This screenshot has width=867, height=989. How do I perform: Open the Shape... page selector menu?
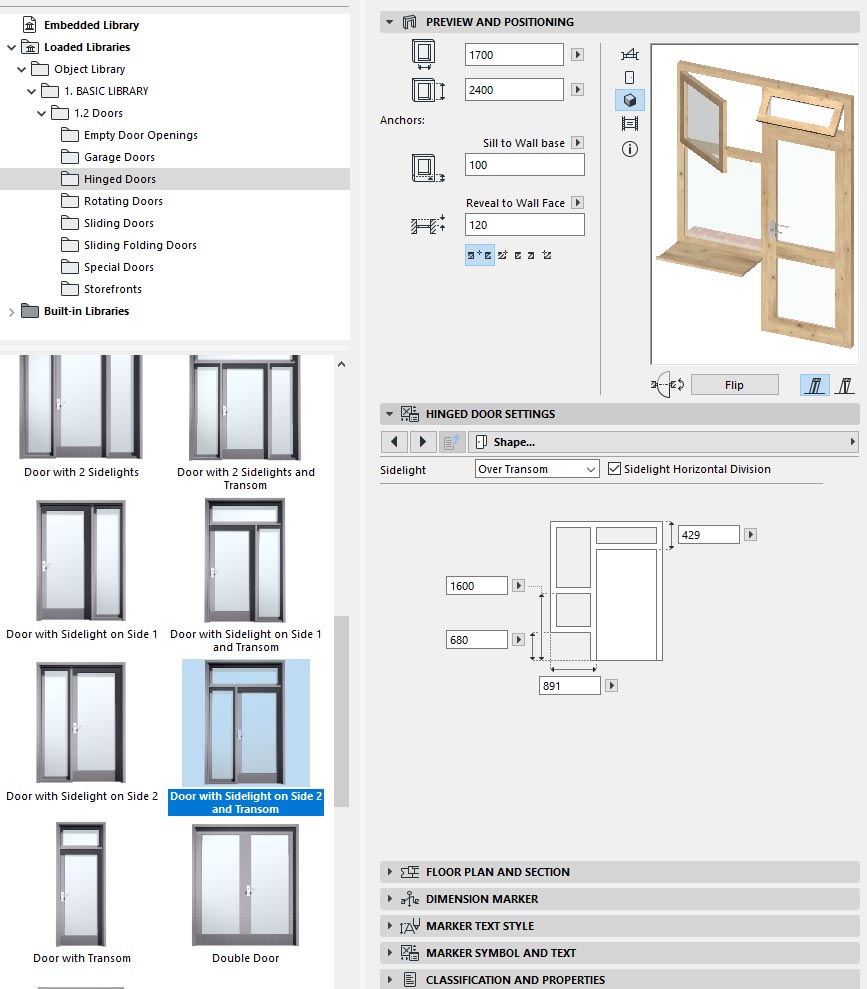pos(663,442)
